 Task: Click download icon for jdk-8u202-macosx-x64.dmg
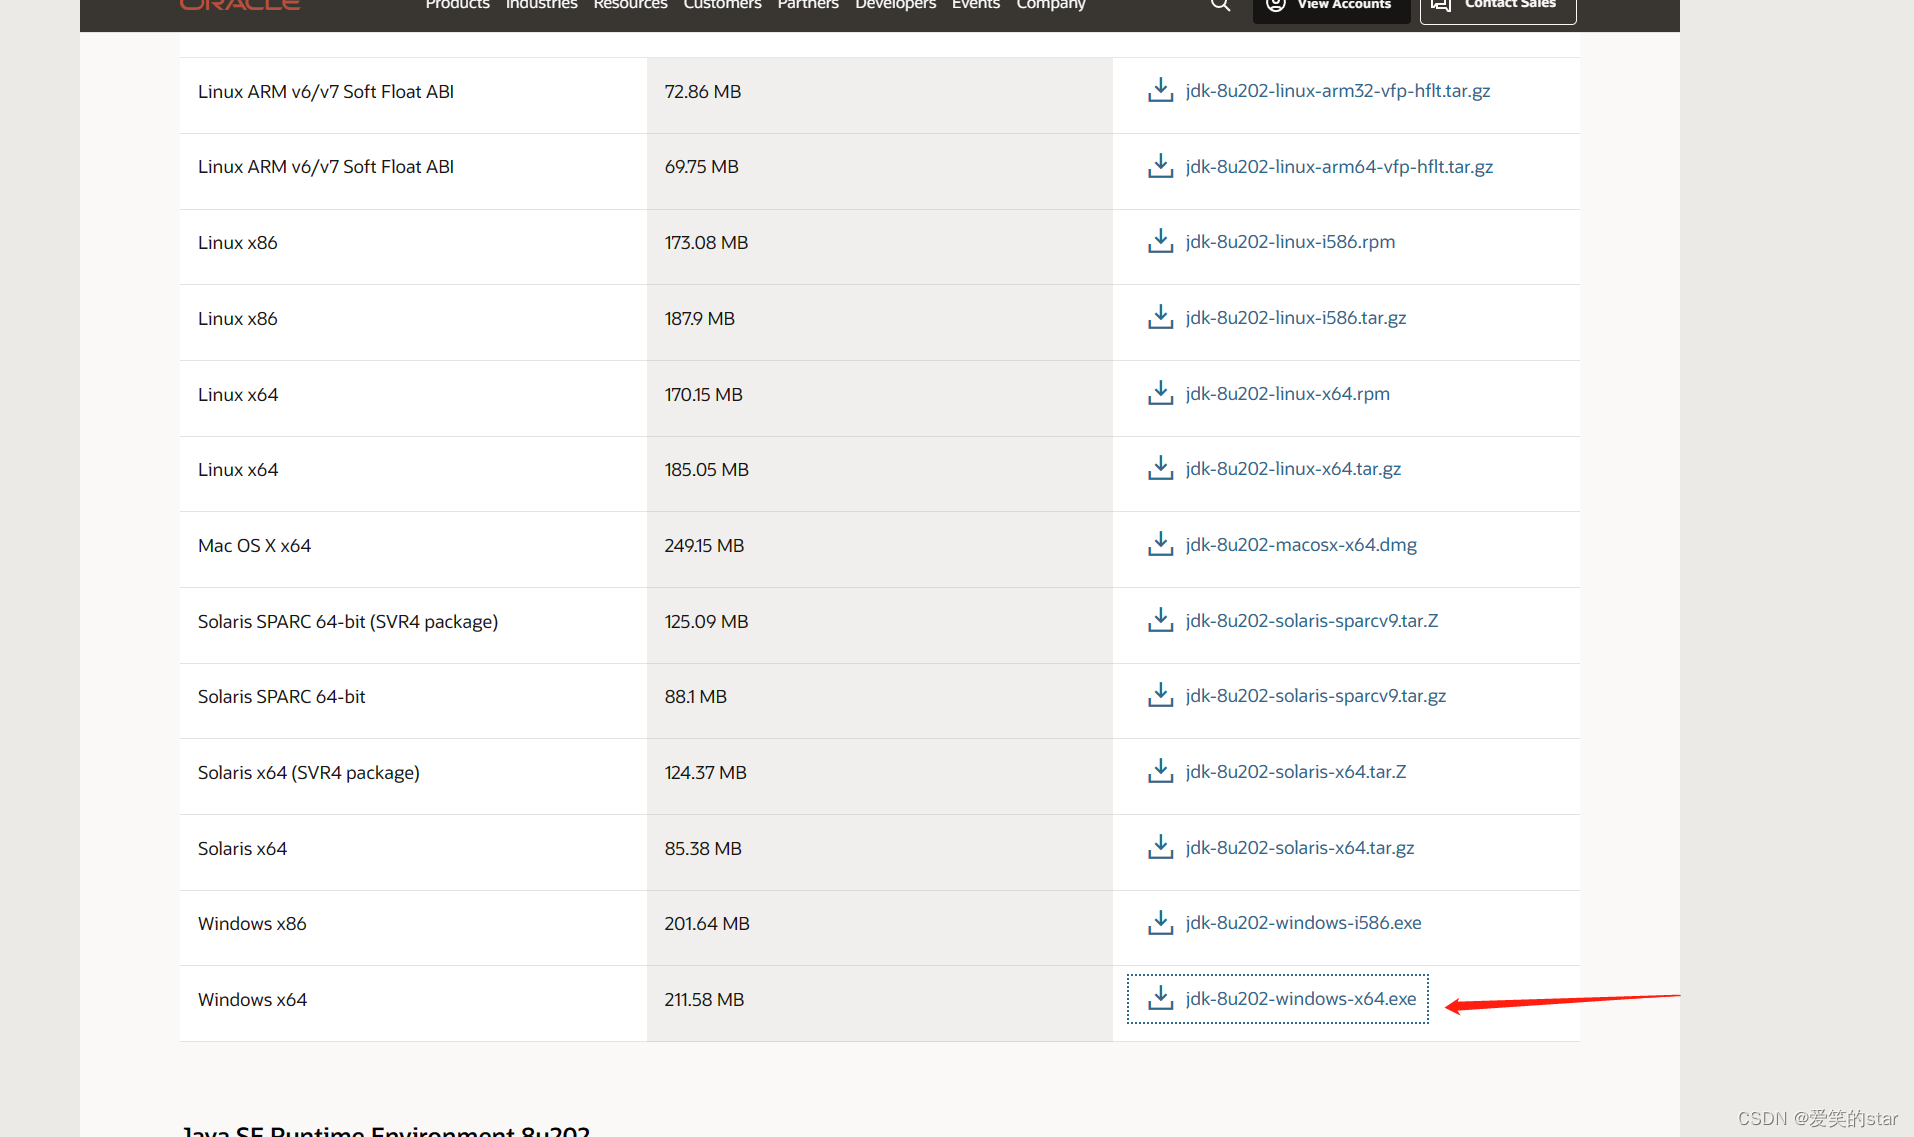[x=1160, y=544]
